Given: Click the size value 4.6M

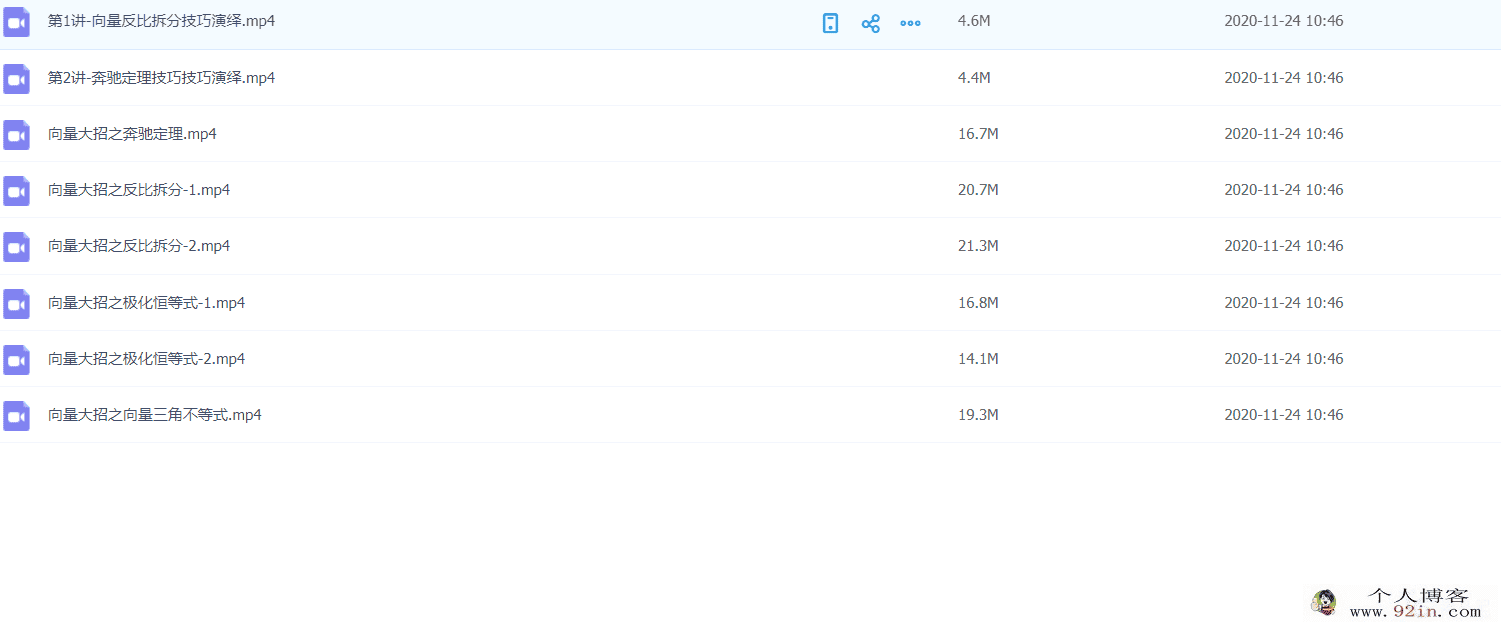Looking at the screenshot, I should [x=974, y=21].
